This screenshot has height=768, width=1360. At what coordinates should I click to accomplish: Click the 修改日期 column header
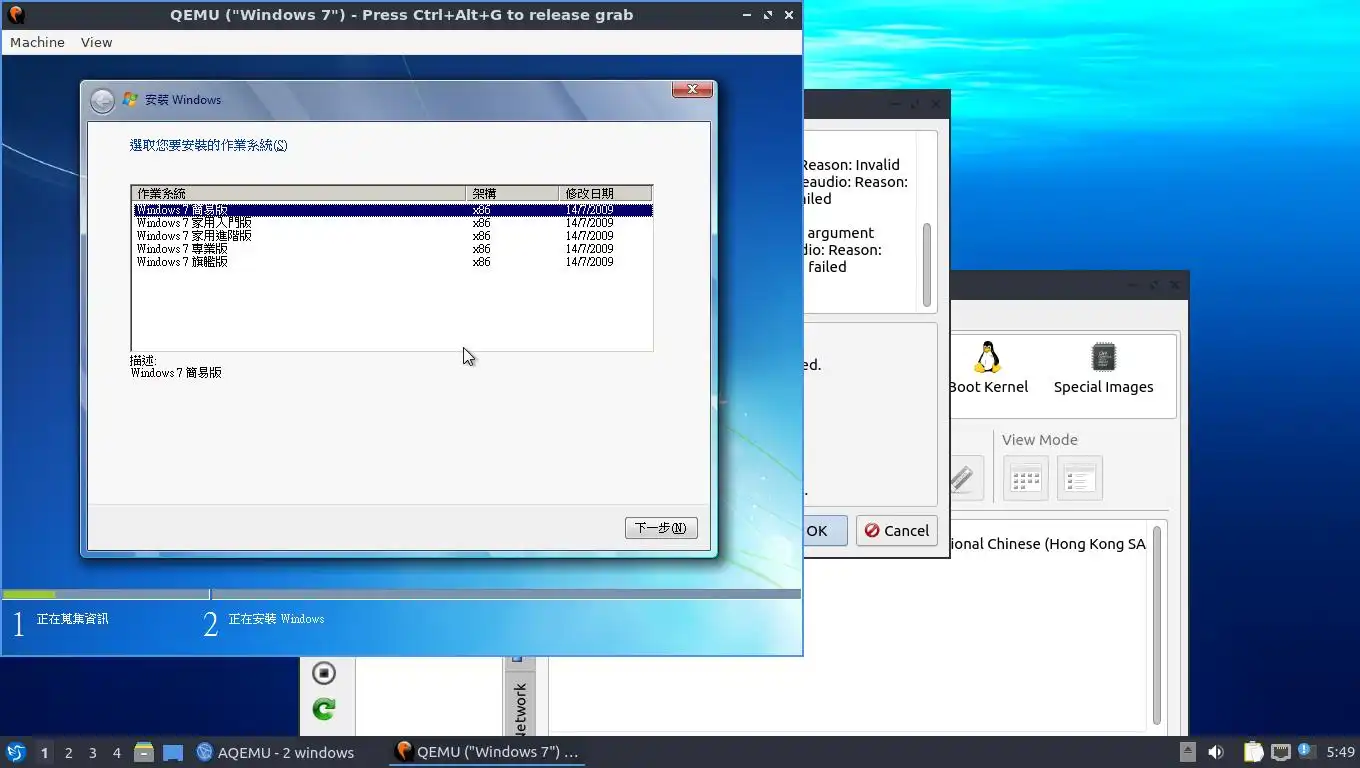click(605, 193)
